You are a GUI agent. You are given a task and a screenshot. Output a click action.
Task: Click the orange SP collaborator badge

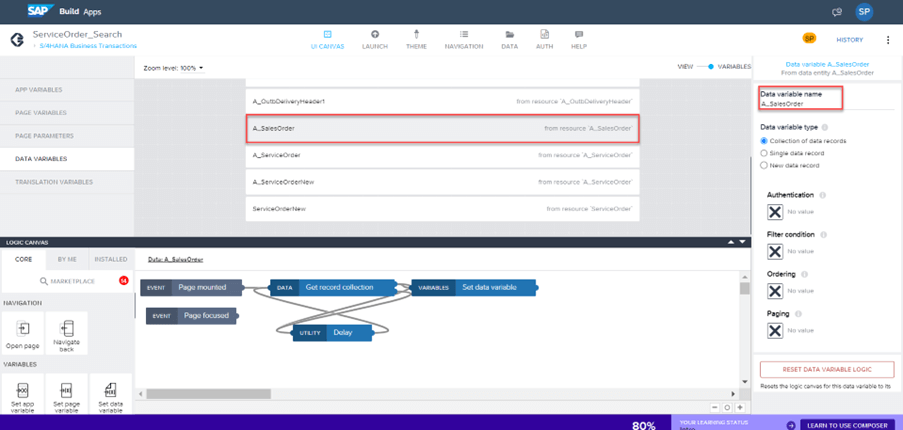pyautogui.click(x=809, y=39)
